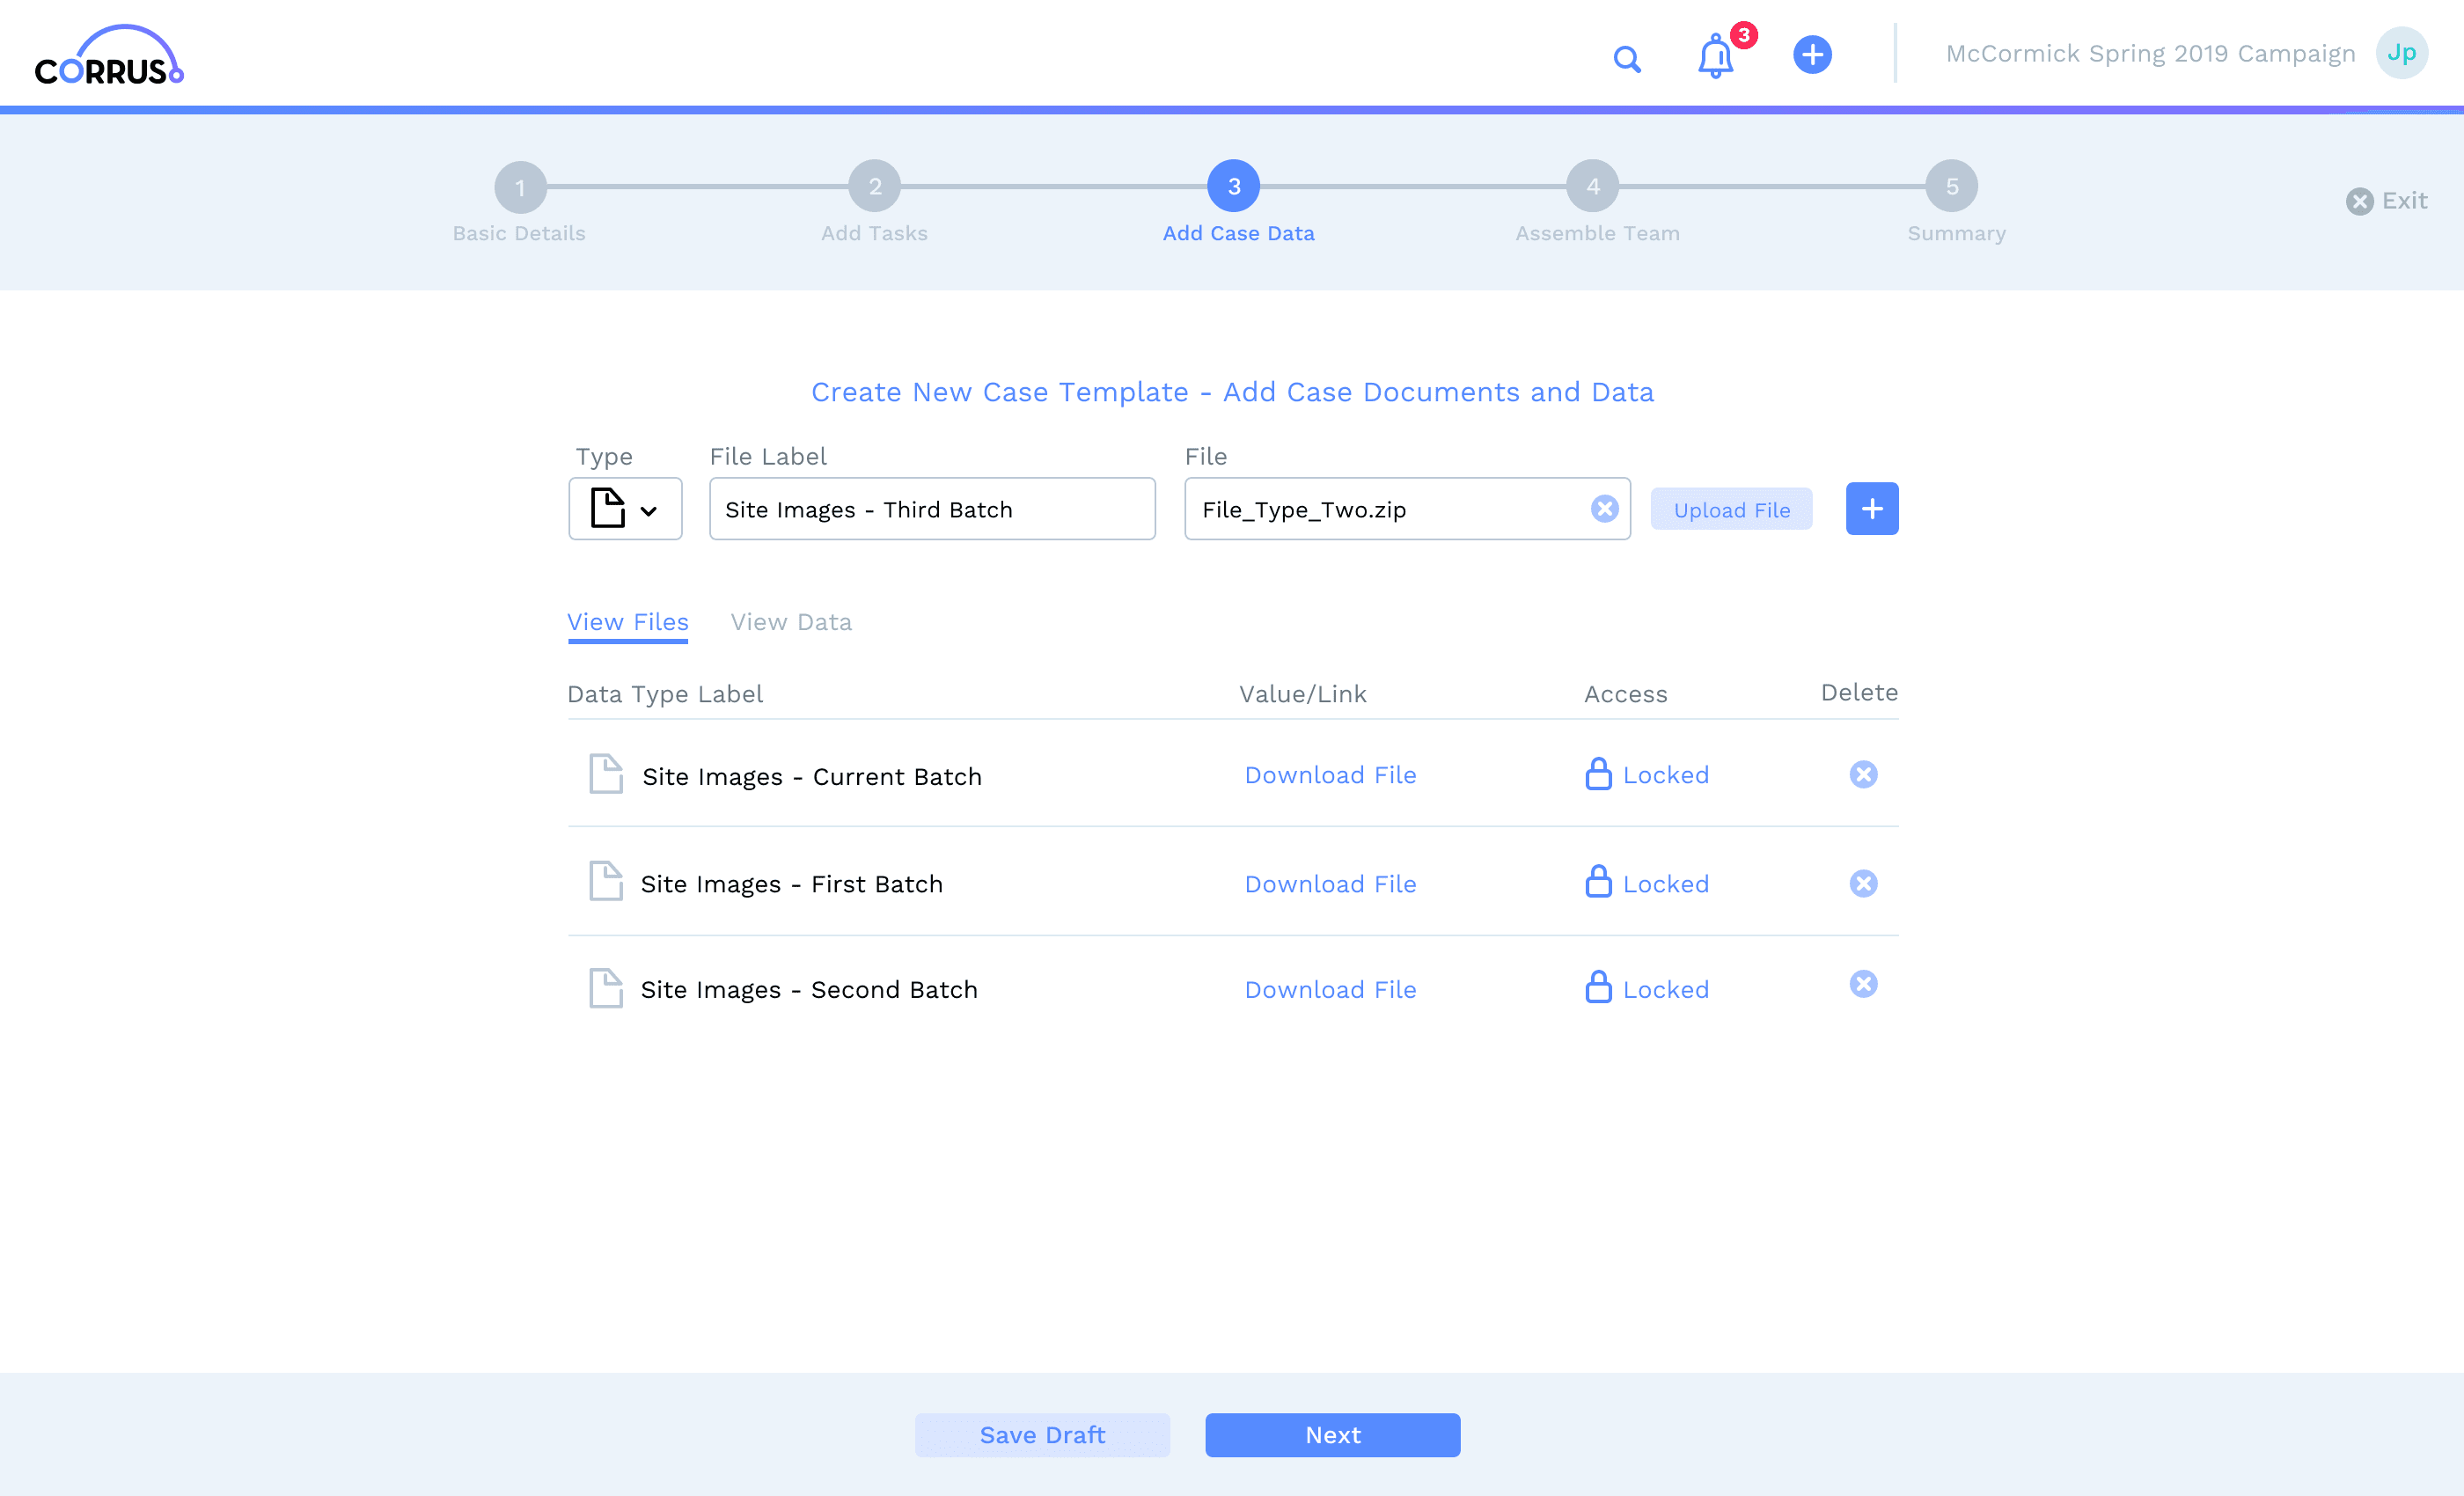
Task: Click the File Label input field
Action: [931, 509]
